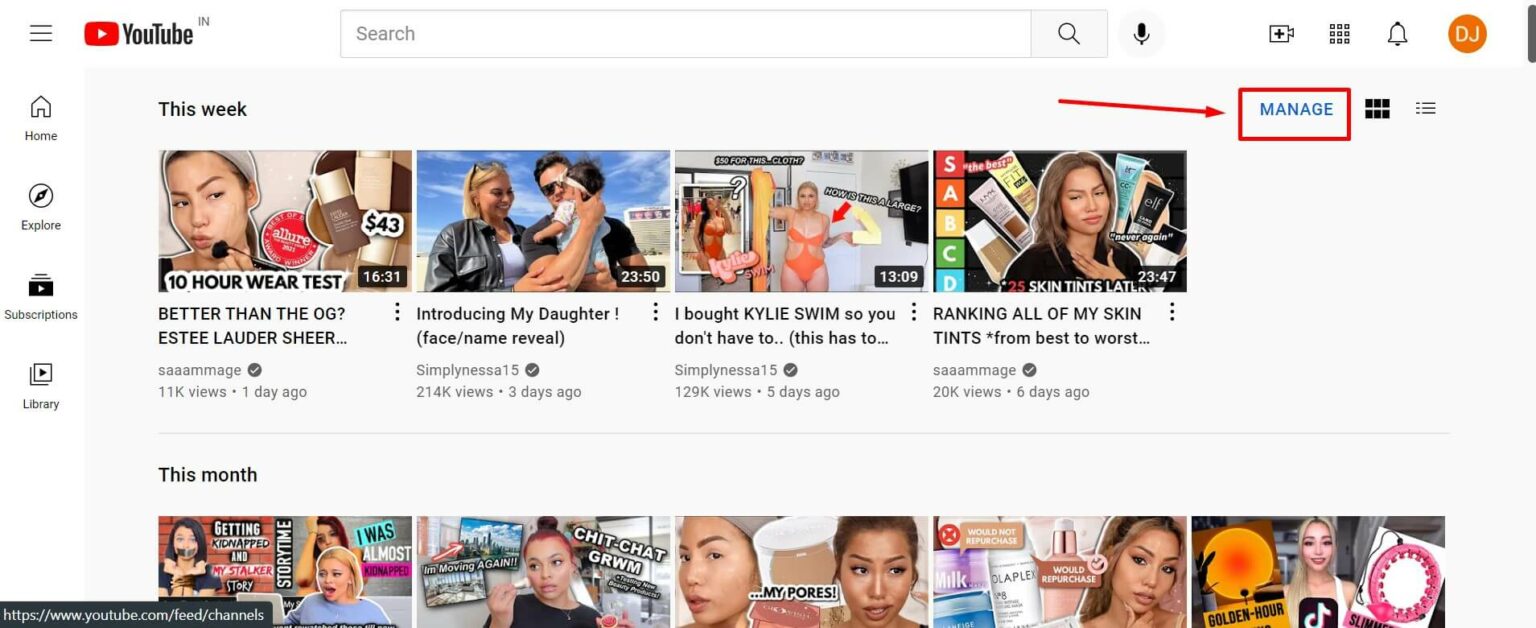Play the SKIN TINTS ranking video thumbnail
Screen dimensions: 1536x628
pos(1059,220)
